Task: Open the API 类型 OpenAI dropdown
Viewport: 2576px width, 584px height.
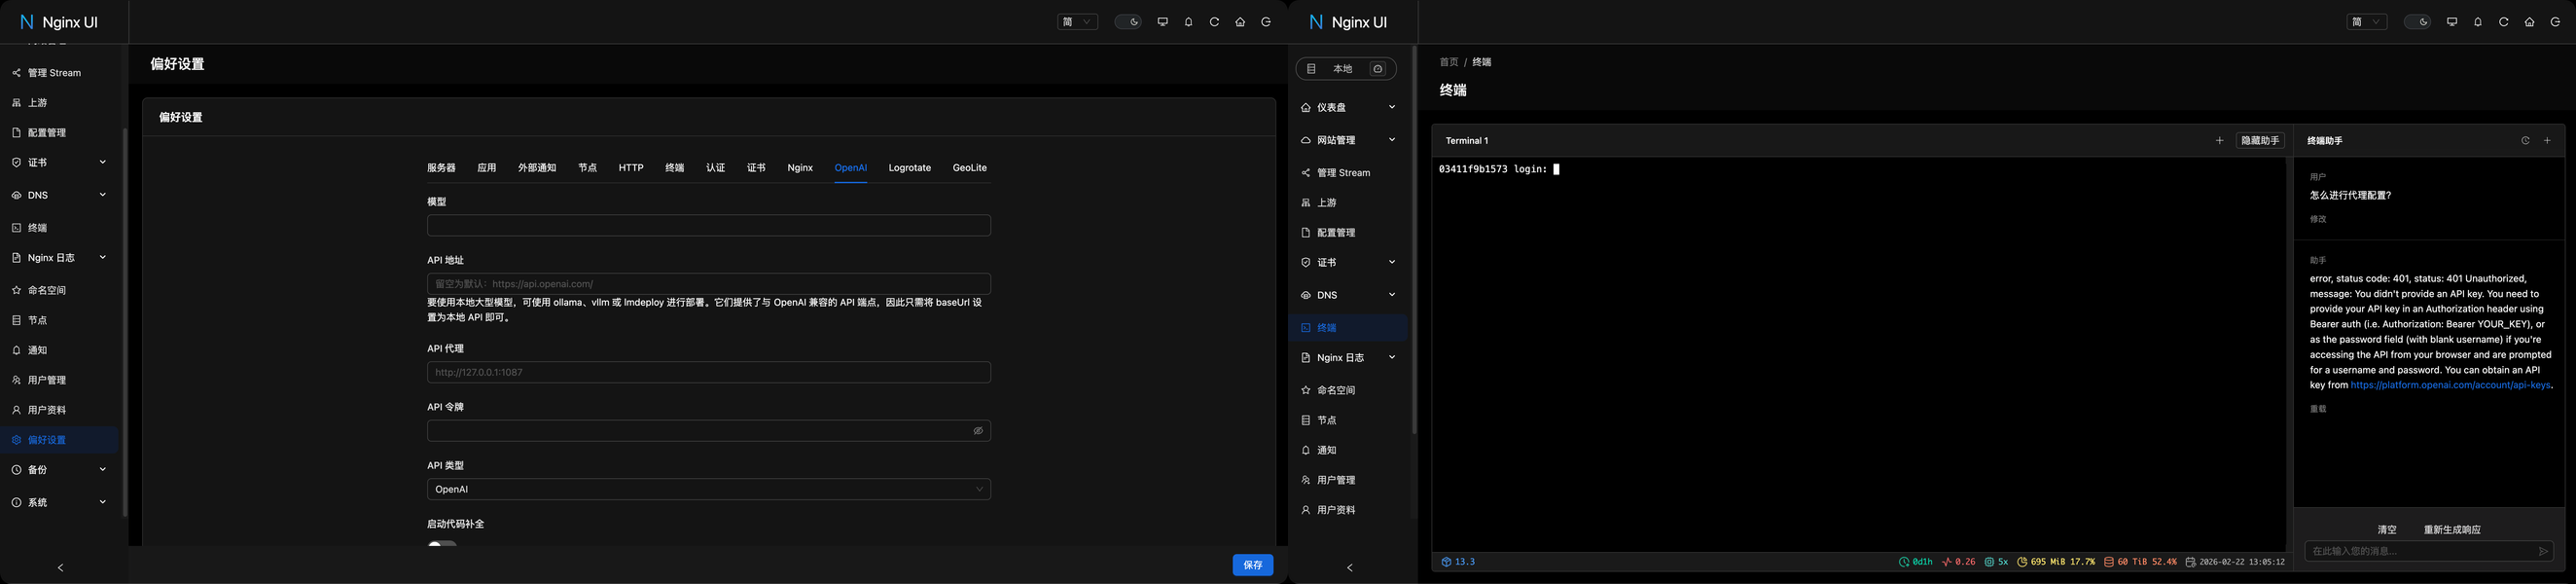Action: coord(709,489)
